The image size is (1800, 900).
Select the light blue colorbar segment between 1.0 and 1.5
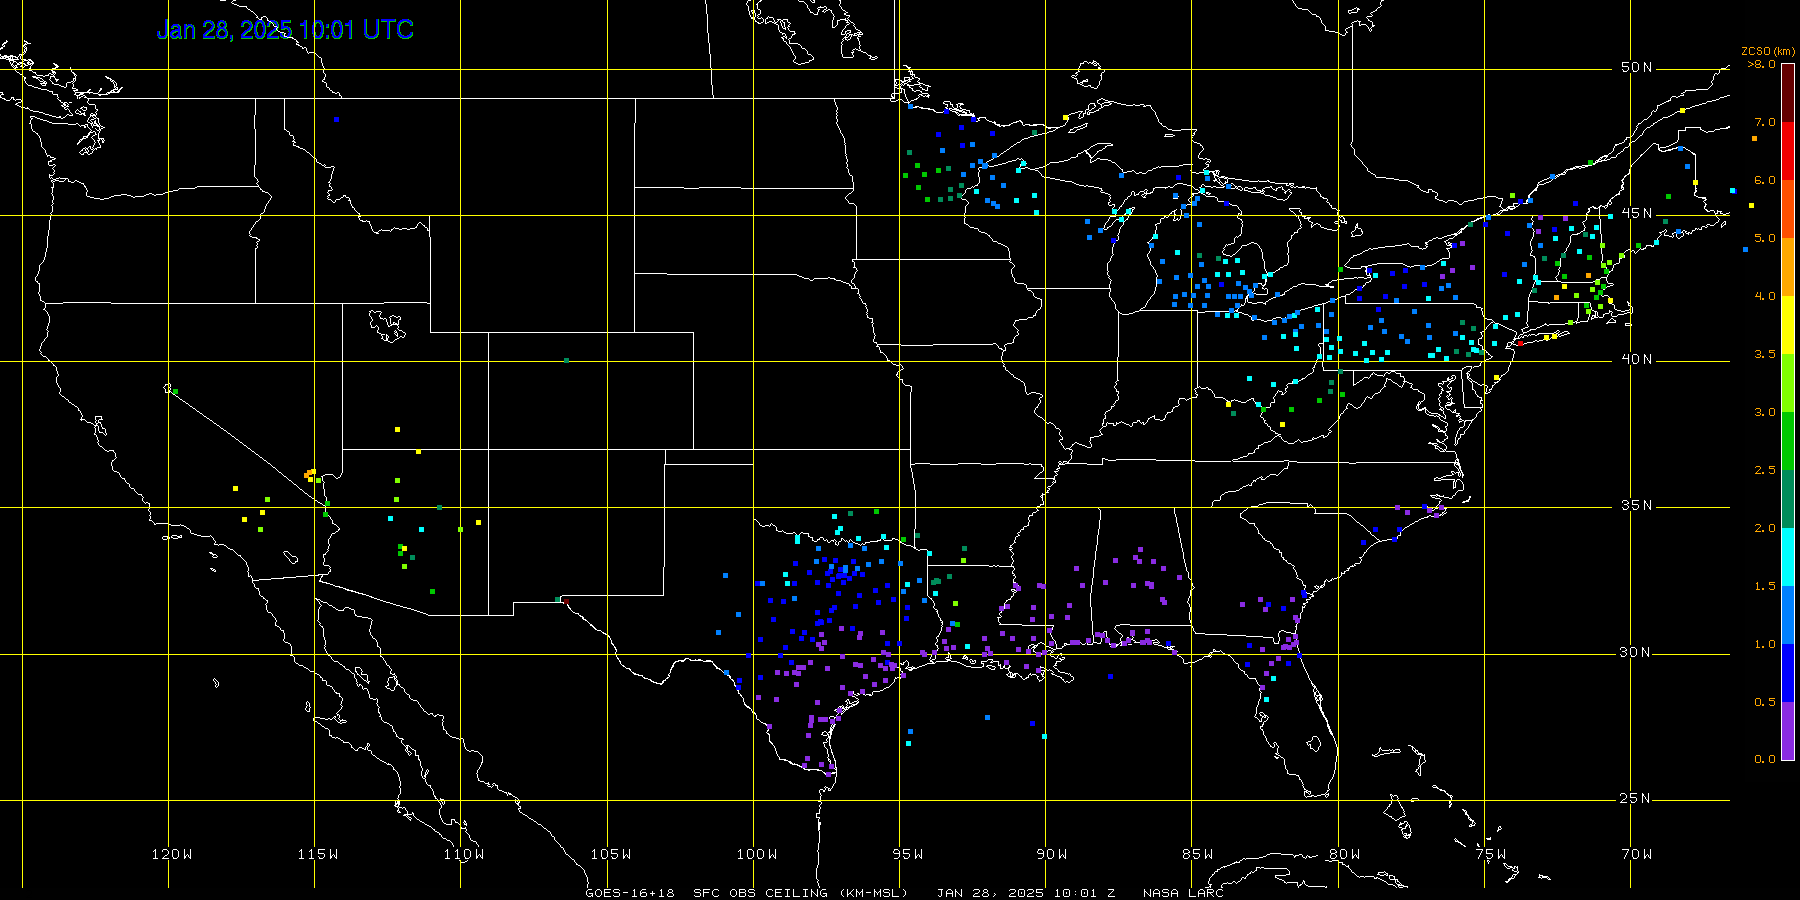point(1788,615)
